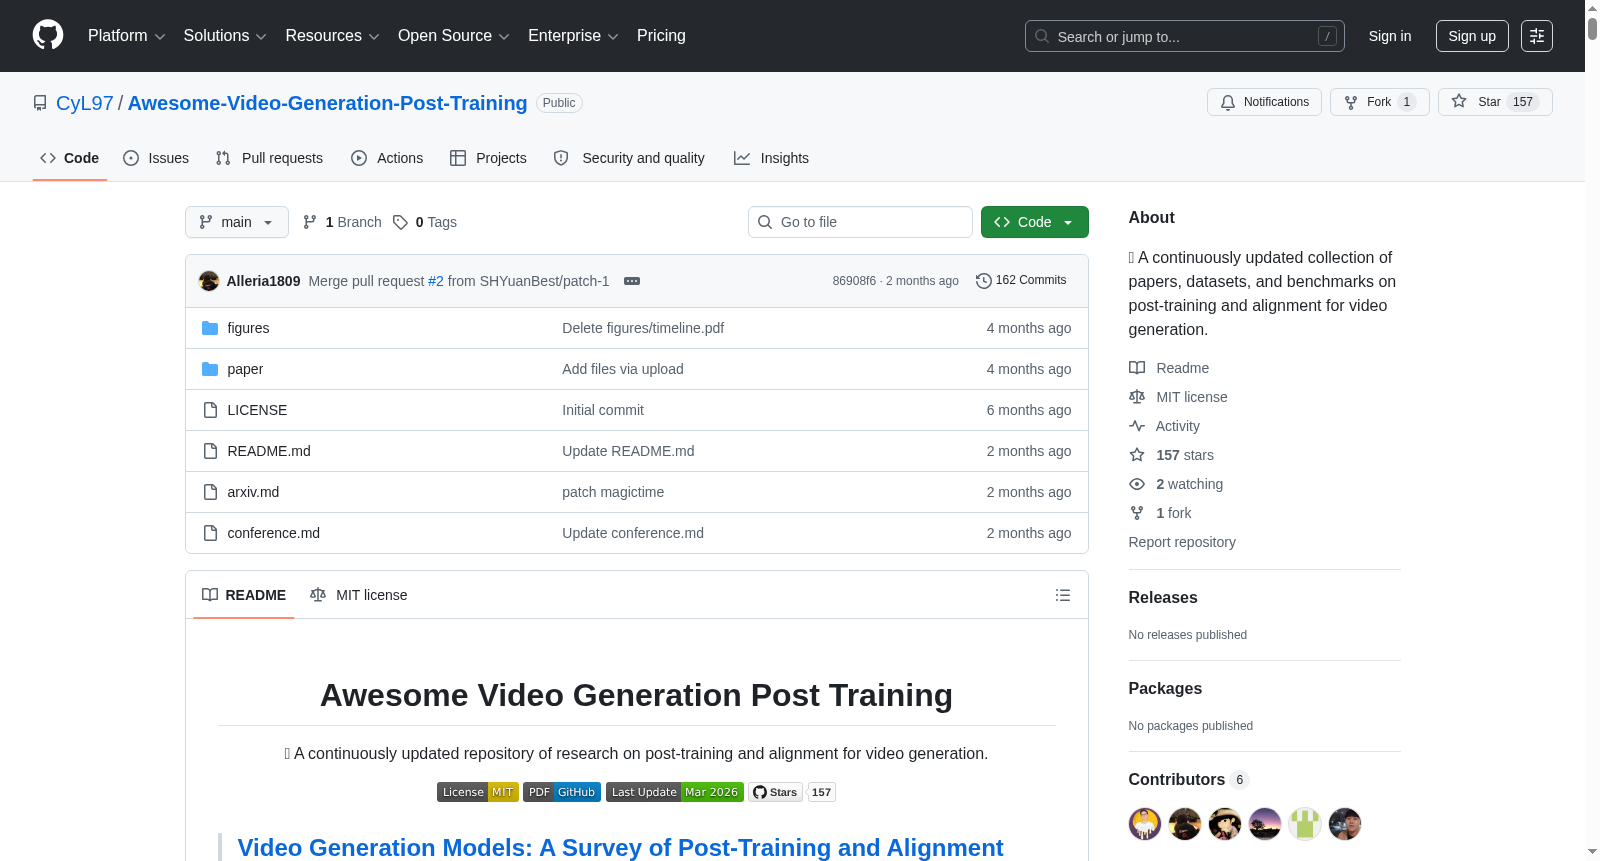Click the Sign up button
The height and width of the screenshot is (861, 1600).
(x=1472, y=36)
